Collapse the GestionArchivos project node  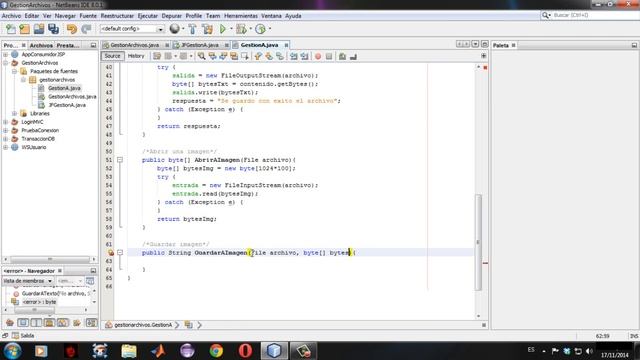[6, 63]
